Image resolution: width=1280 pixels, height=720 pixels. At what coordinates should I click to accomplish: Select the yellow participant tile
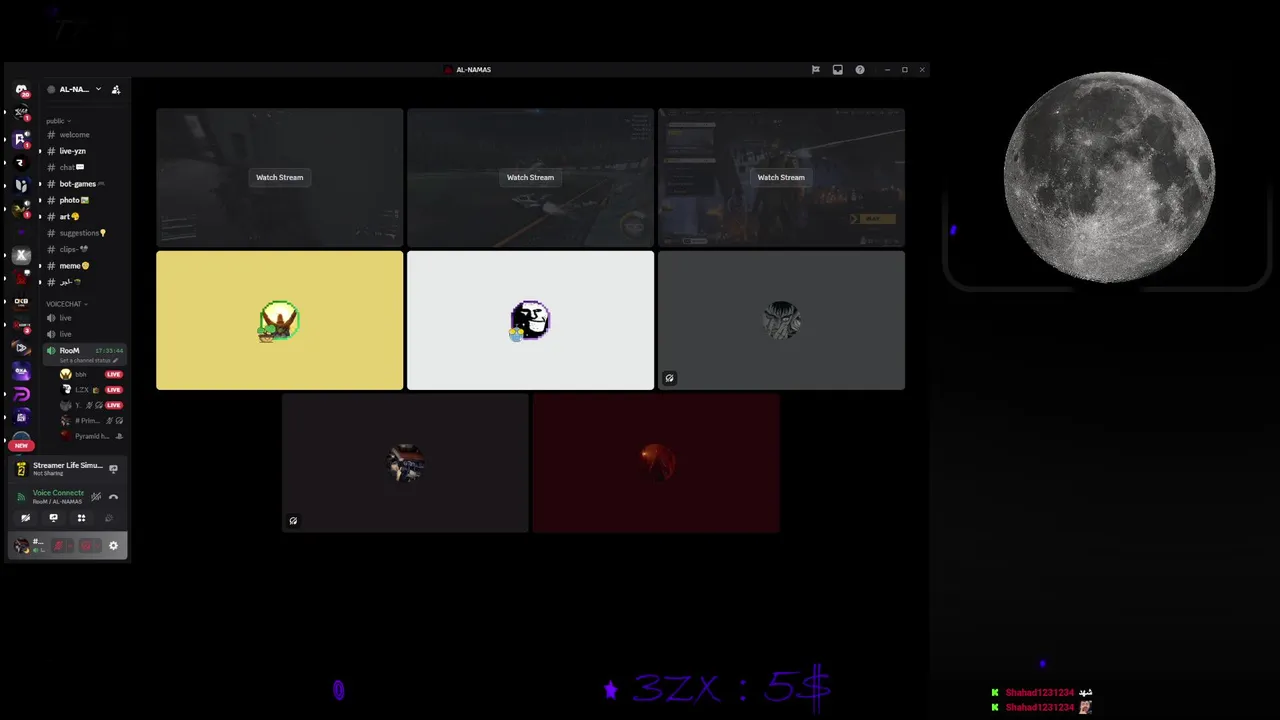pos(280,320)
